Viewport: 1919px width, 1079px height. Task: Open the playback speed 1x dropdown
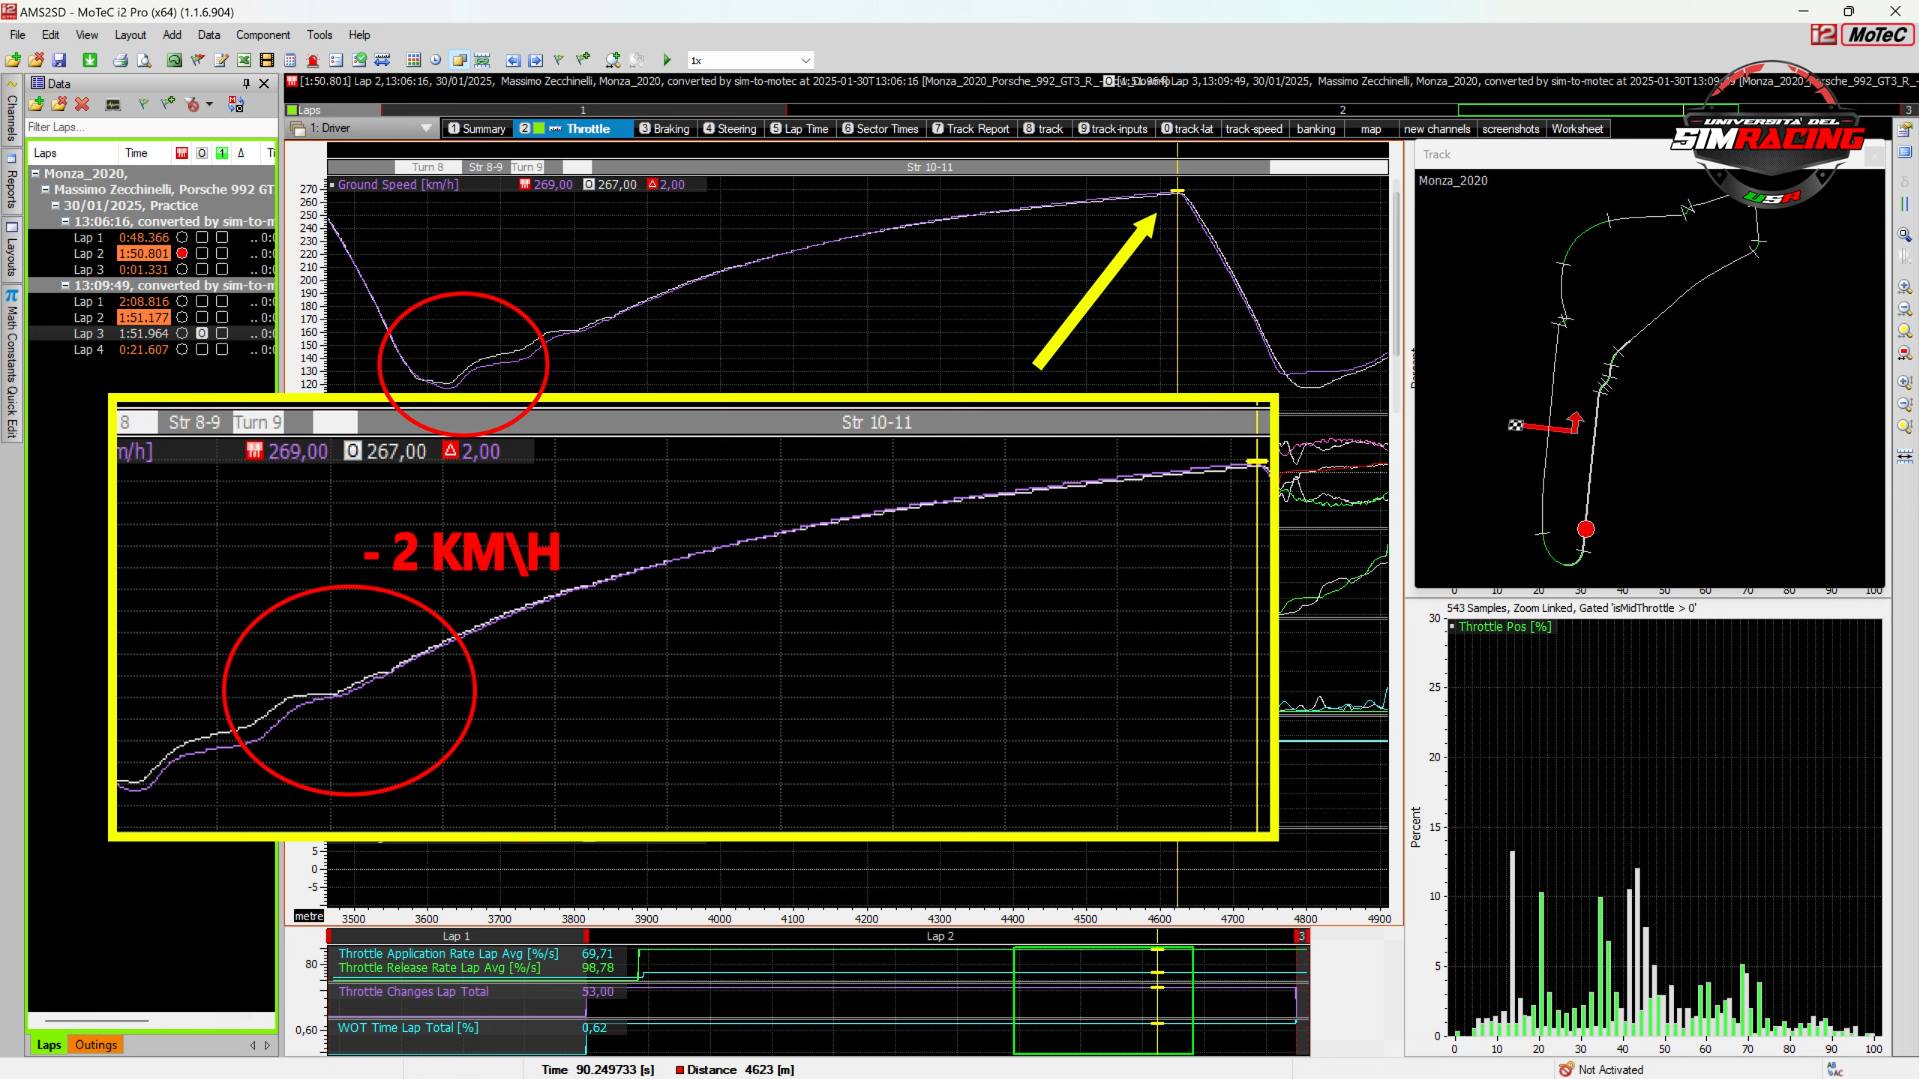(805, 60)
